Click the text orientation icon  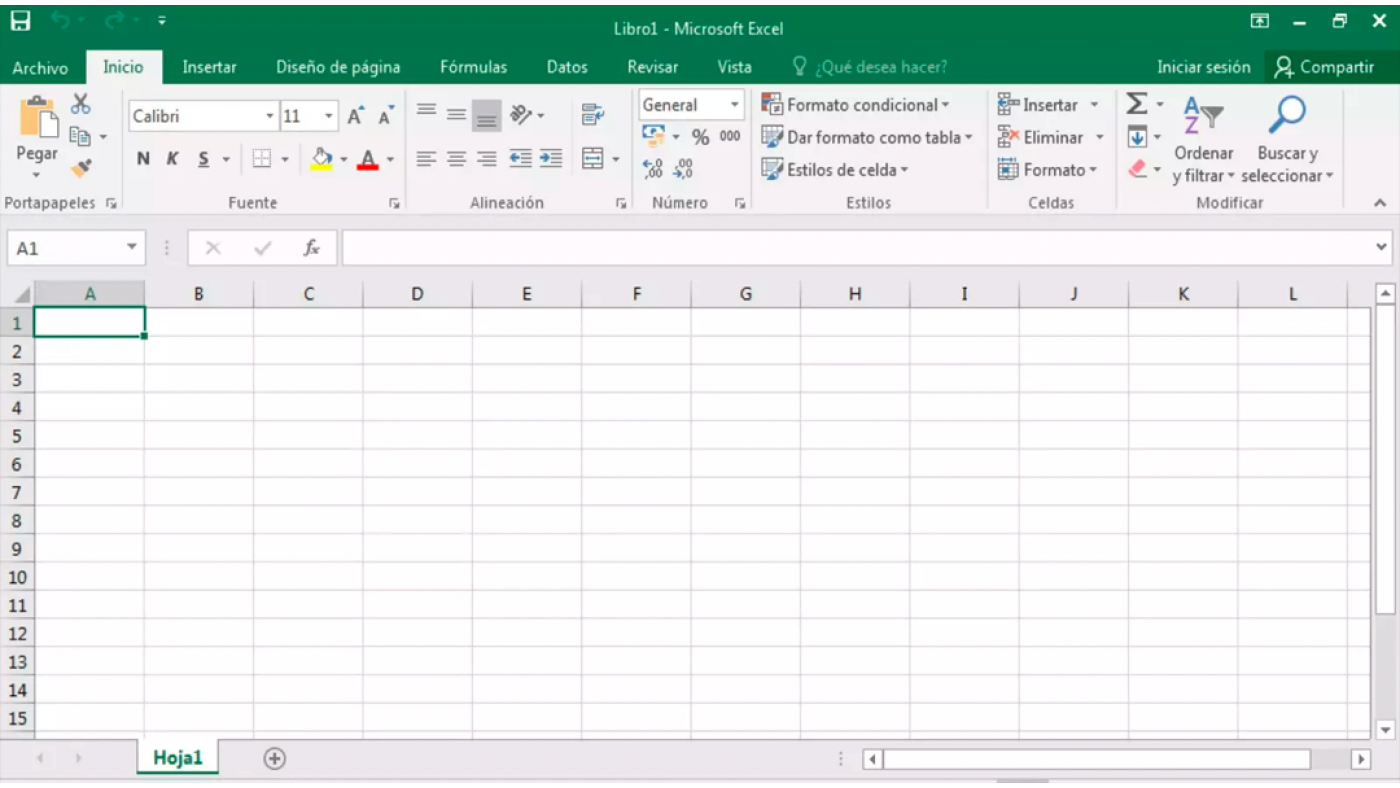pos(522,115)
